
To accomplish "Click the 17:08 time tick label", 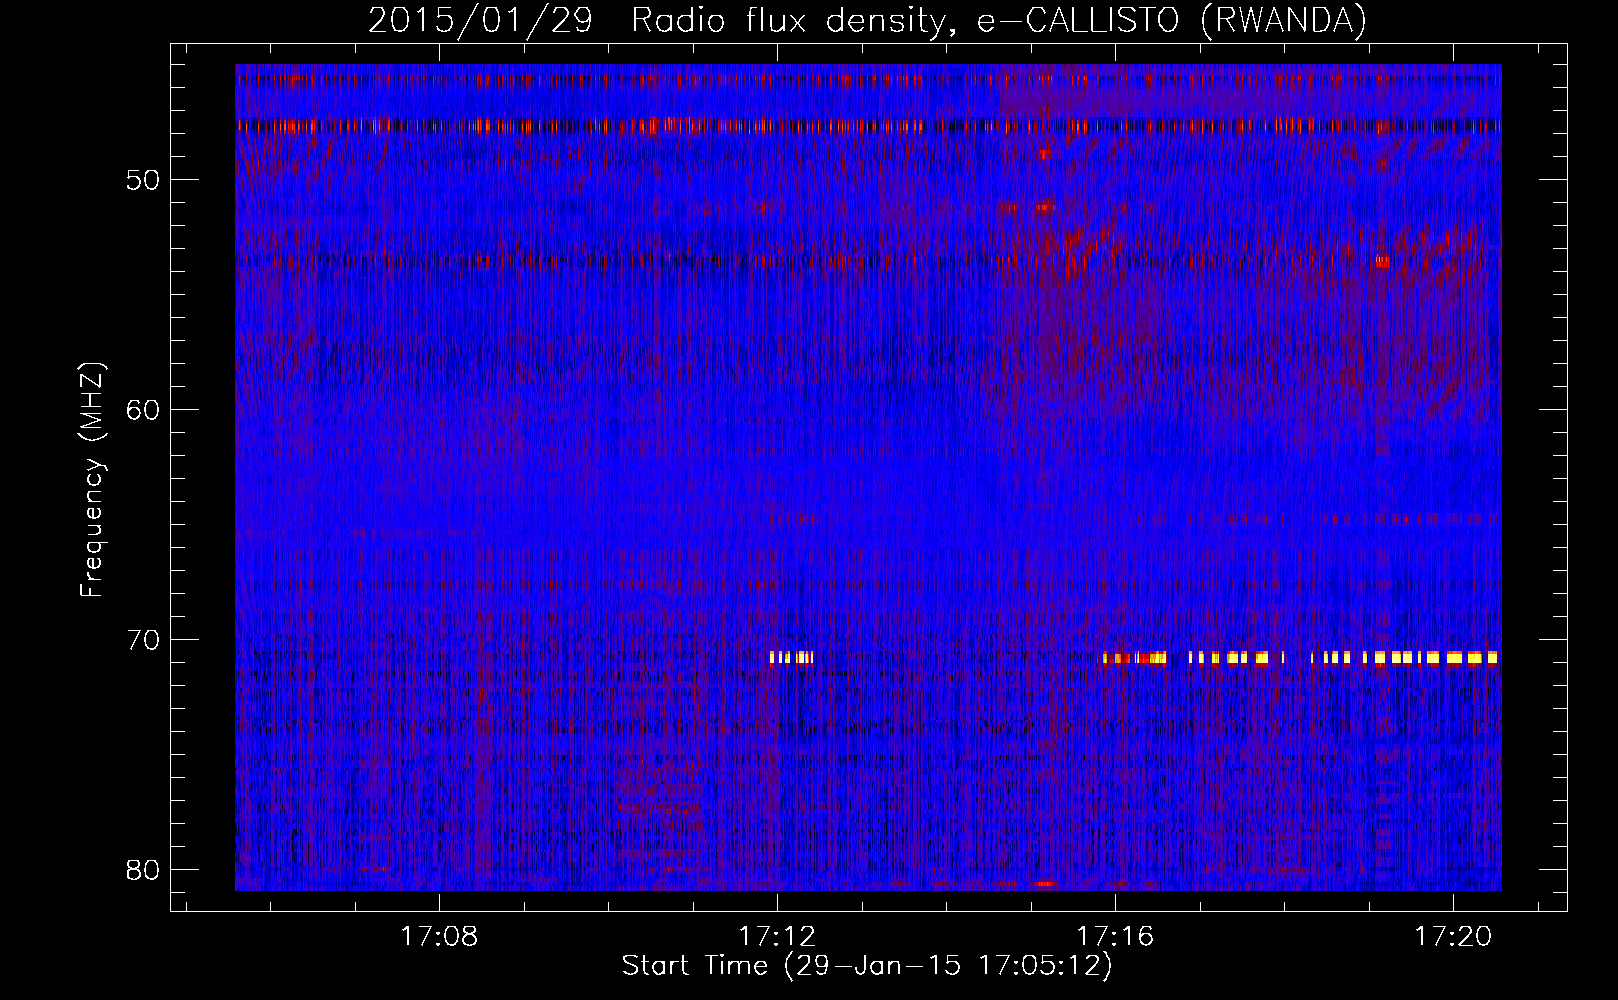I will pos(439,936).
